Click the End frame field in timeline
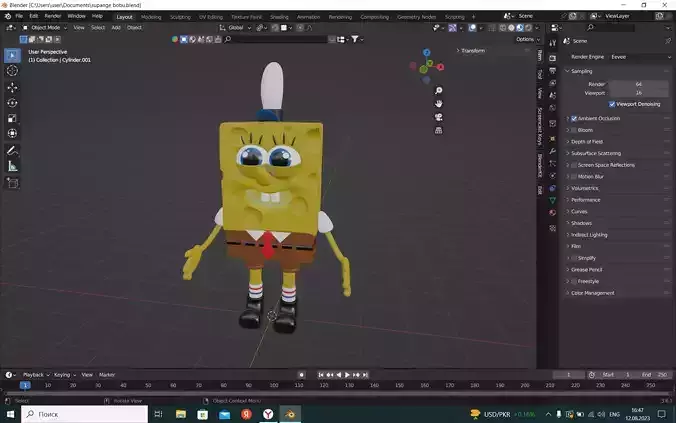The image size is (676, 423). pyautogui.click(x=654, y=375)
